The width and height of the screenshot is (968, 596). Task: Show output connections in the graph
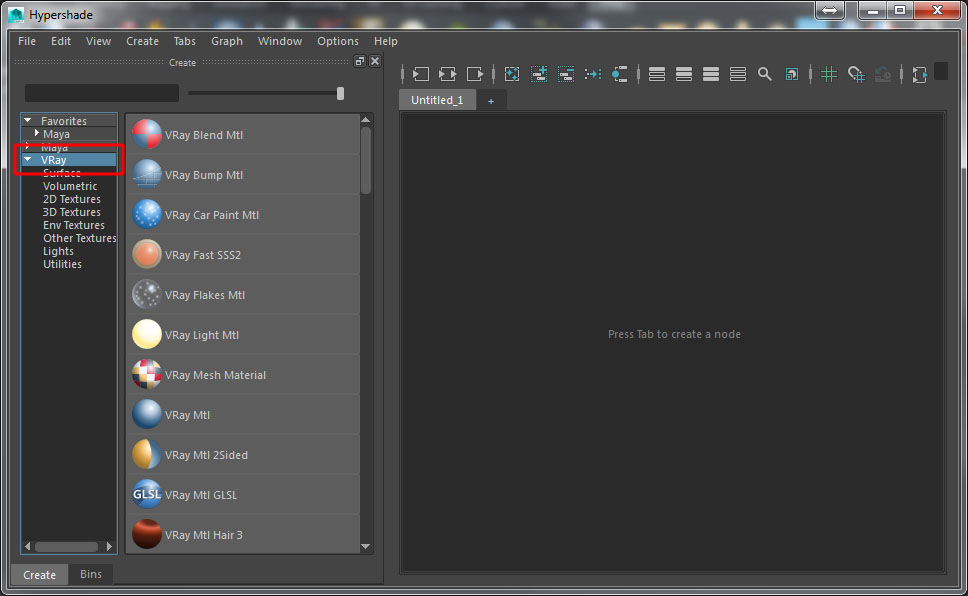pos(475,74)
